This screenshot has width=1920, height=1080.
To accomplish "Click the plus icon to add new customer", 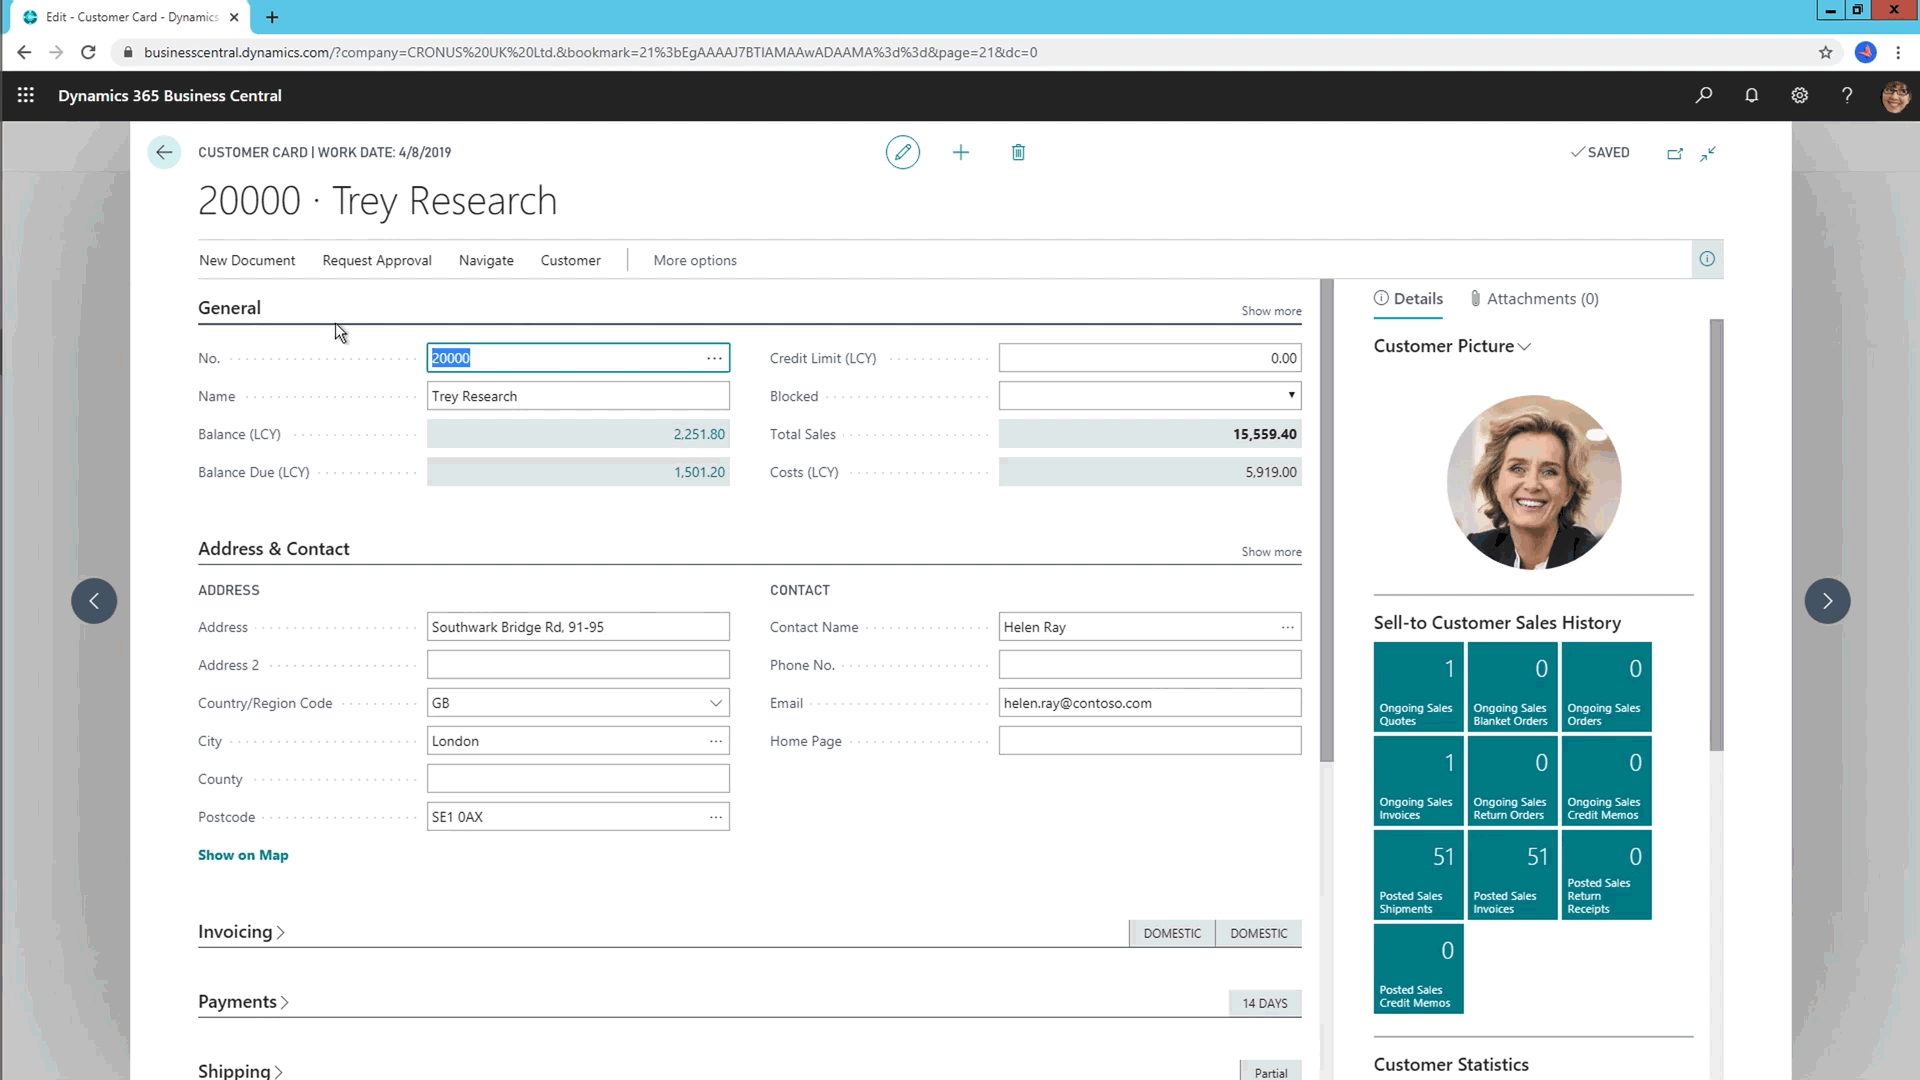I will [x=960, y=152].
